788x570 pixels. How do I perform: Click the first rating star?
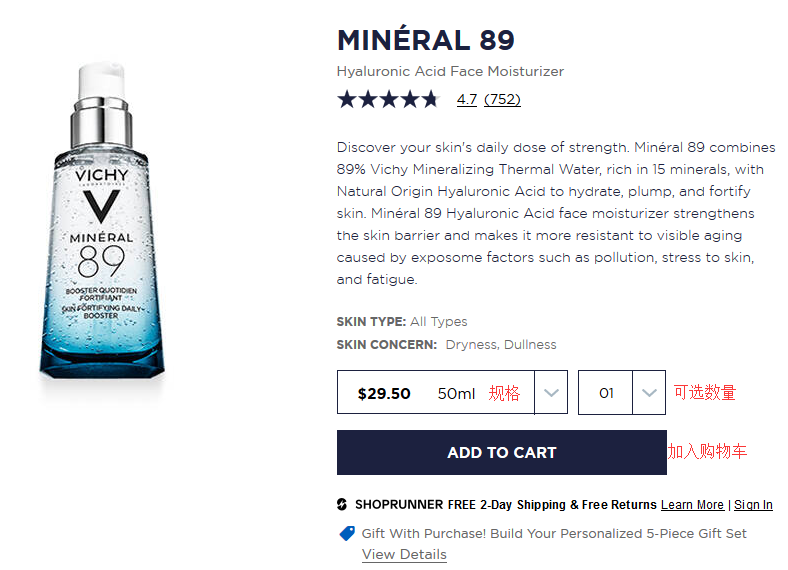(346, 99)
